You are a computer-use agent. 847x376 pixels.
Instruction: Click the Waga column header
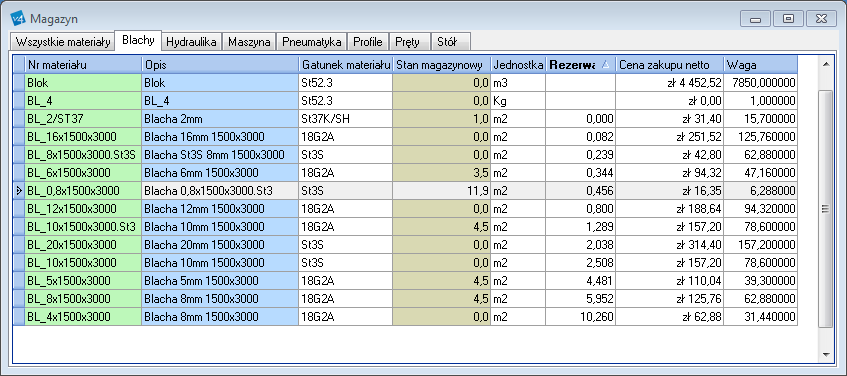761,65
